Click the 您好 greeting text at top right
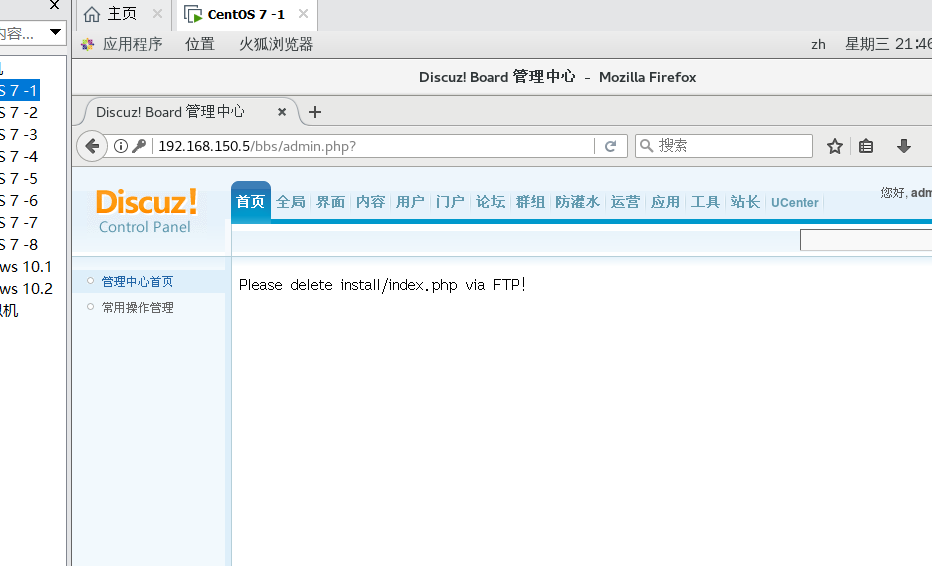Image resolution: width=932 pixels, height=566 pixels. 892,193
